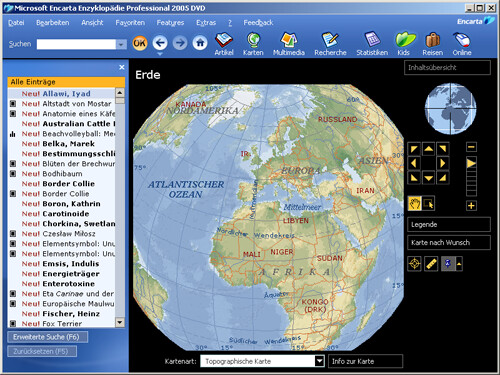500x375 pixels.
Task: Select entry Altstadt von Mostar
Action: (61, 104)
